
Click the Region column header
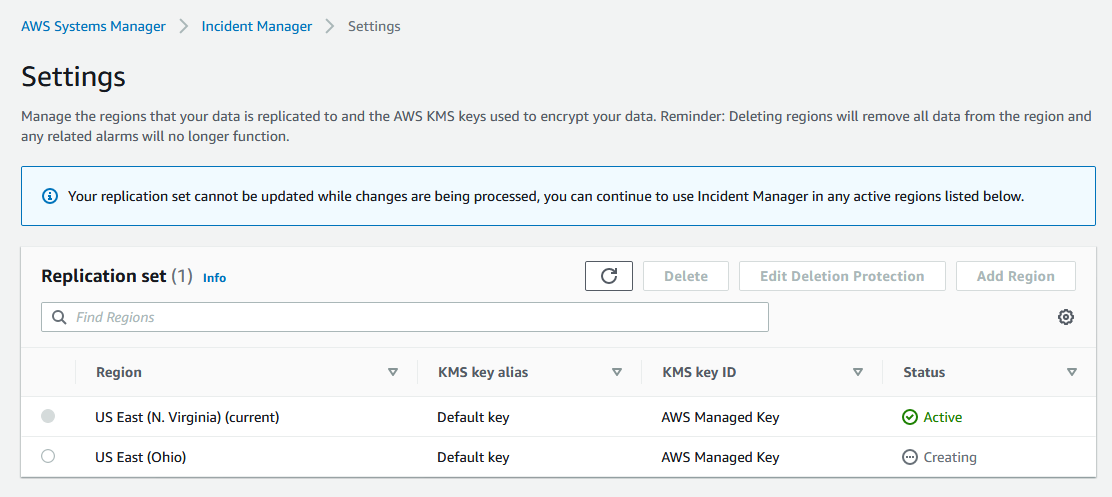118,372
